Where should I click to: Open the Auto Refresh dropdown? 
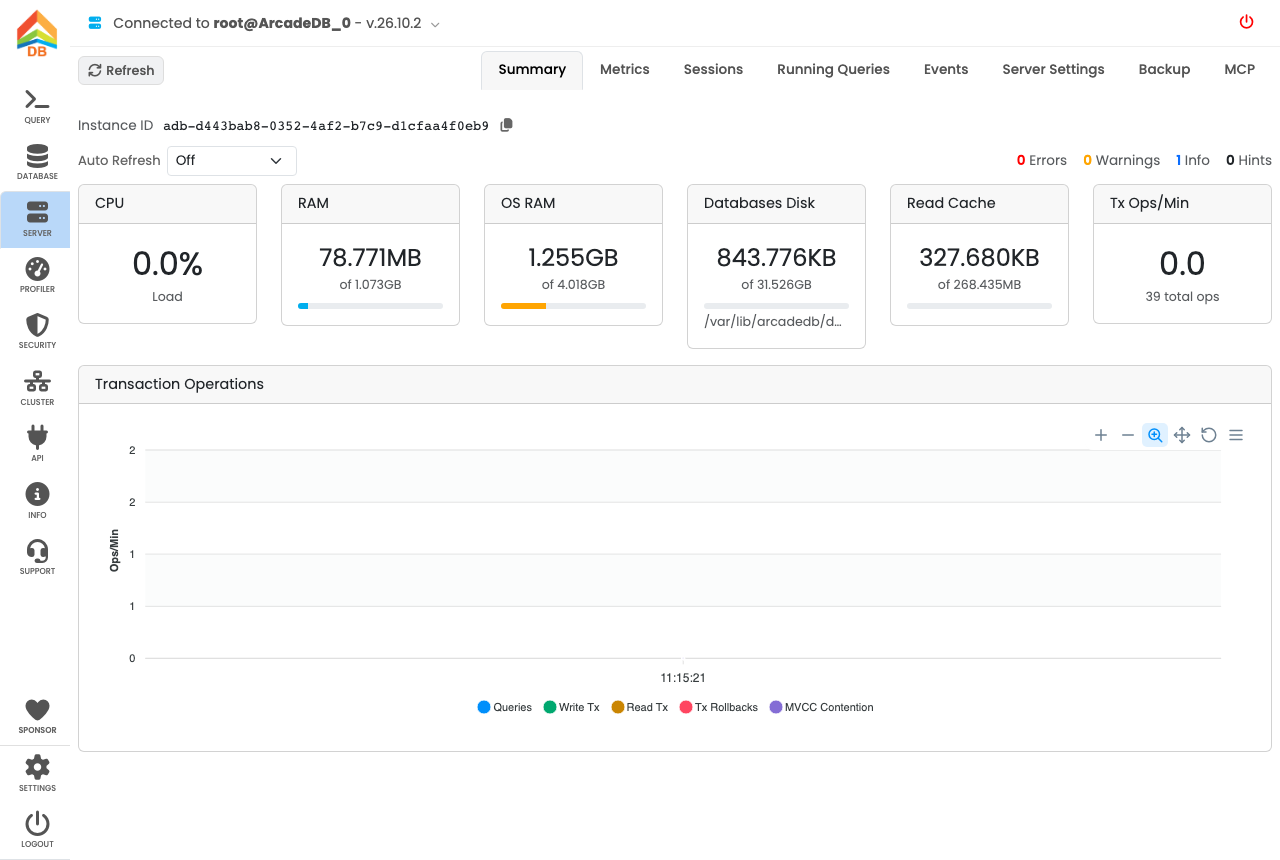coord(232,160)
